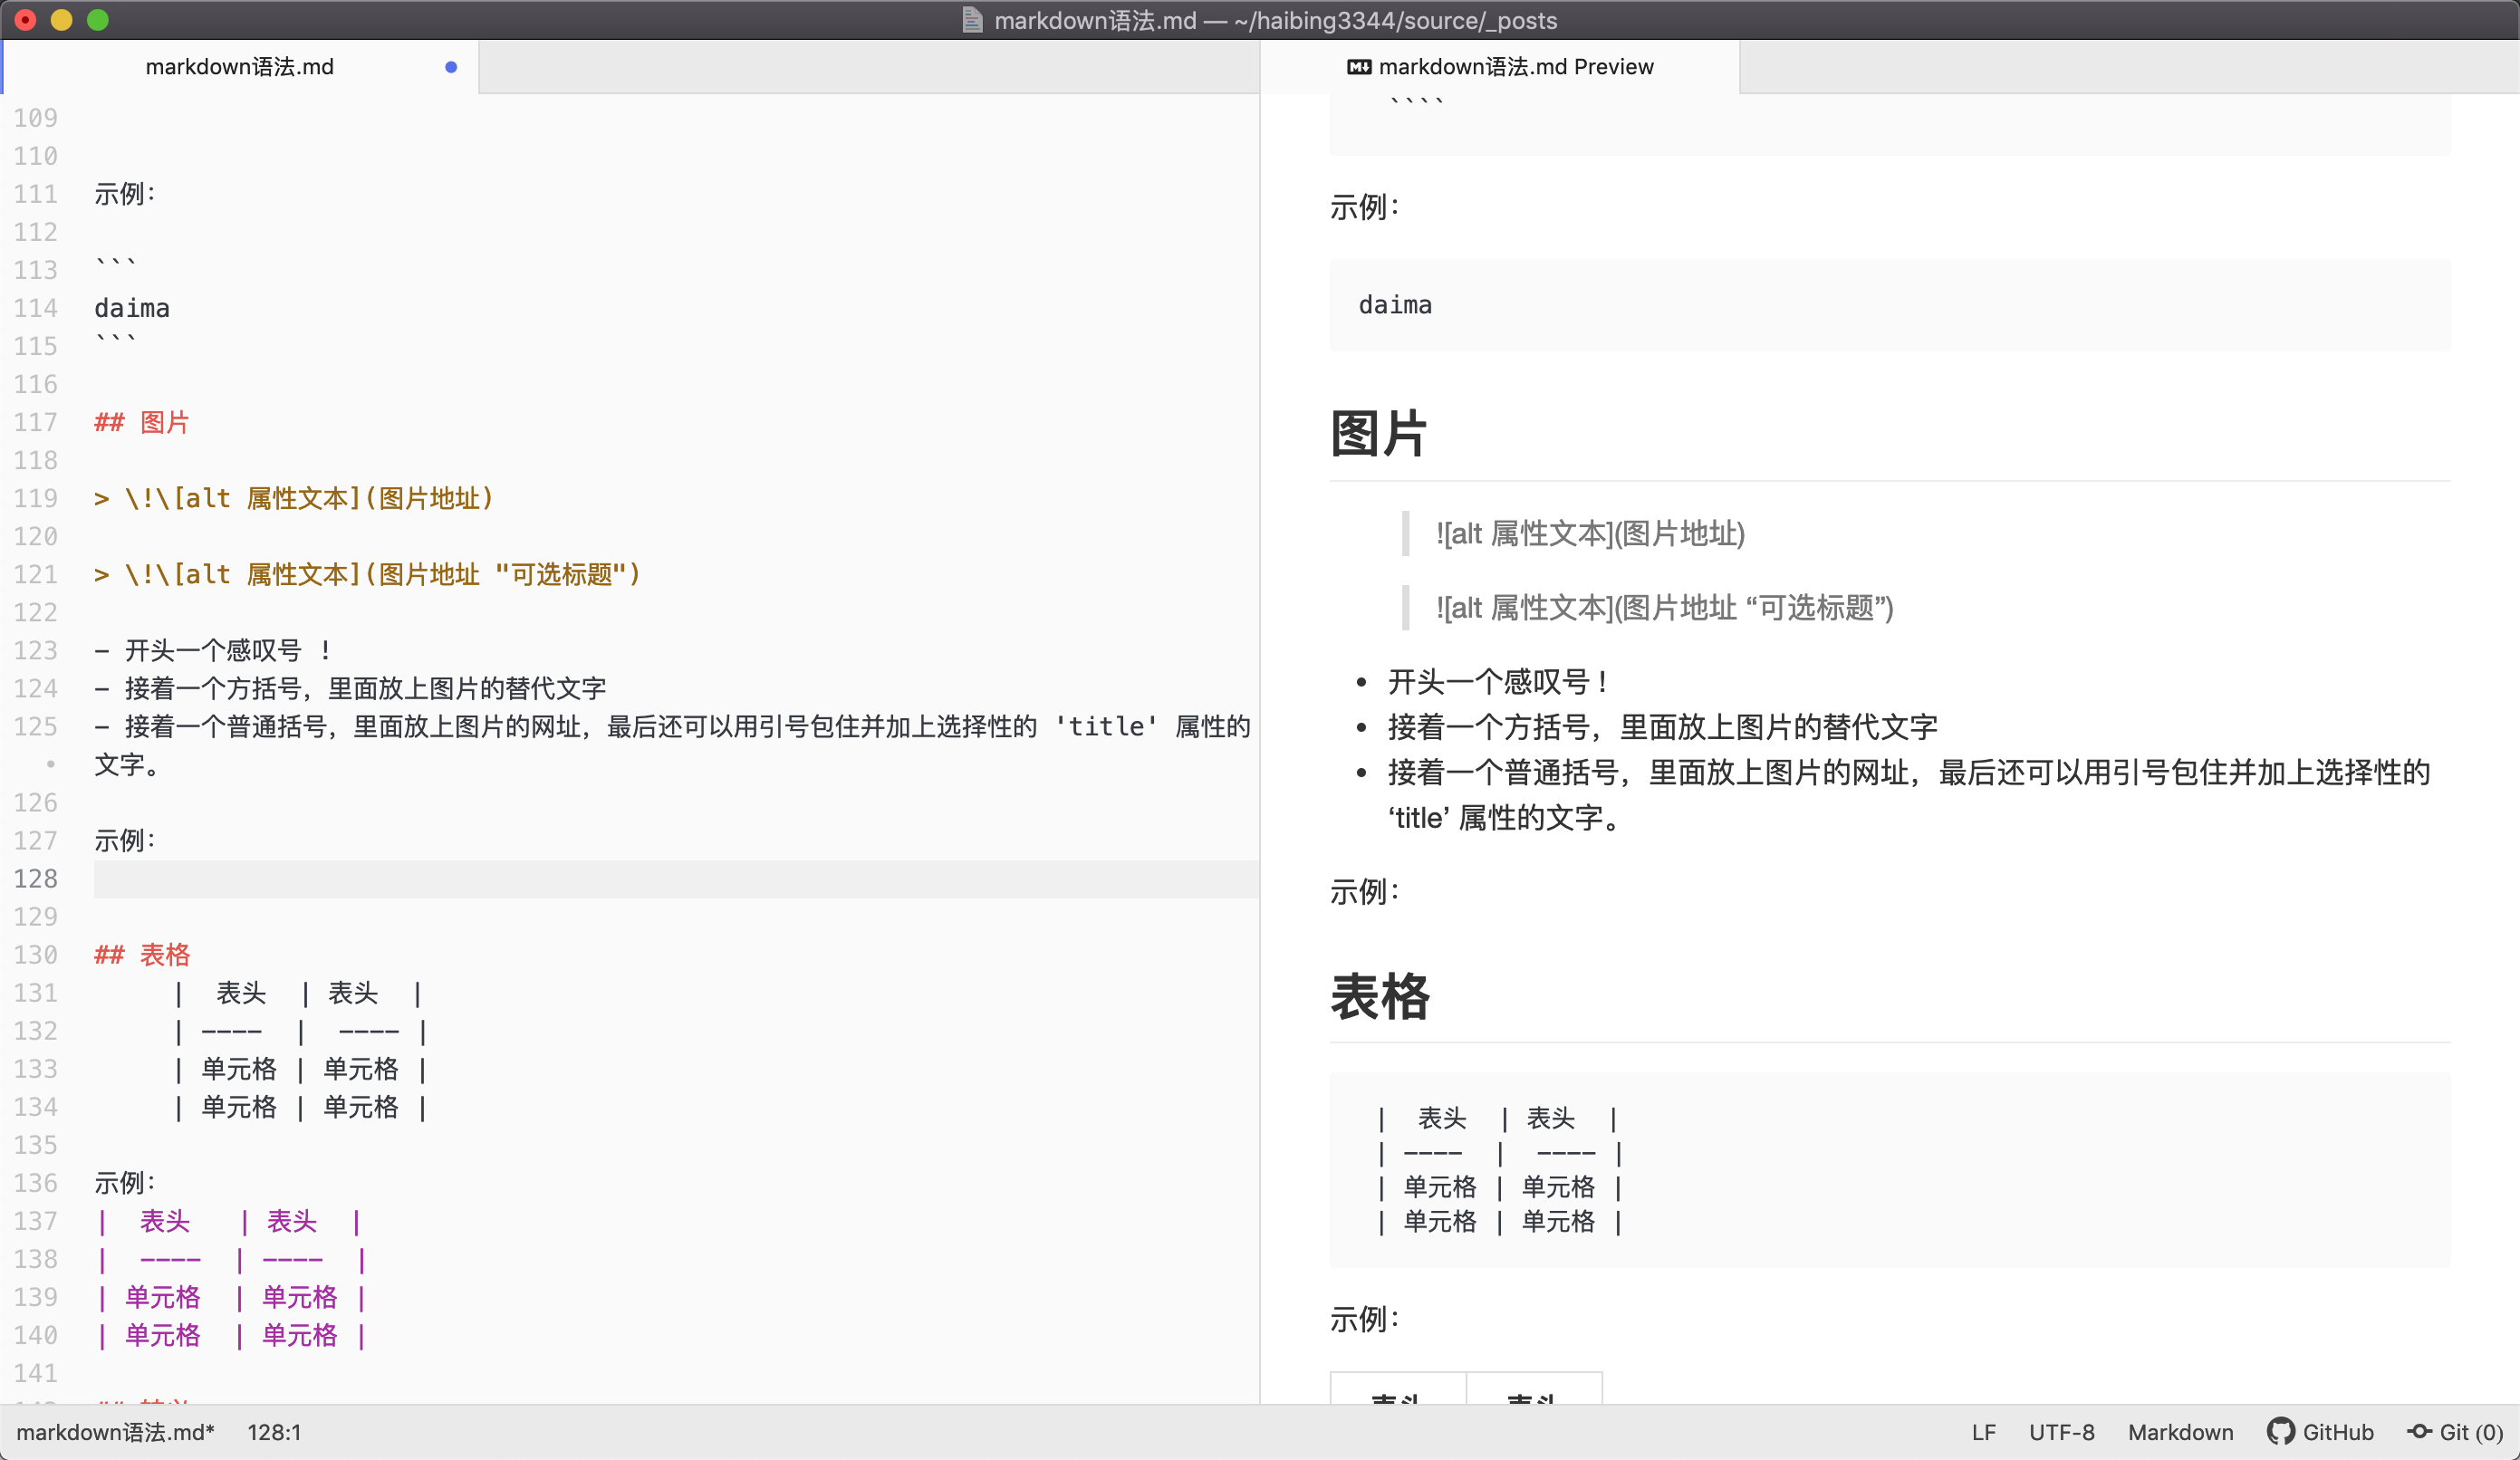Click the 表格 heading in the preview
This screenshot has height=1460, width=2520.
[x=1380, y=996]
